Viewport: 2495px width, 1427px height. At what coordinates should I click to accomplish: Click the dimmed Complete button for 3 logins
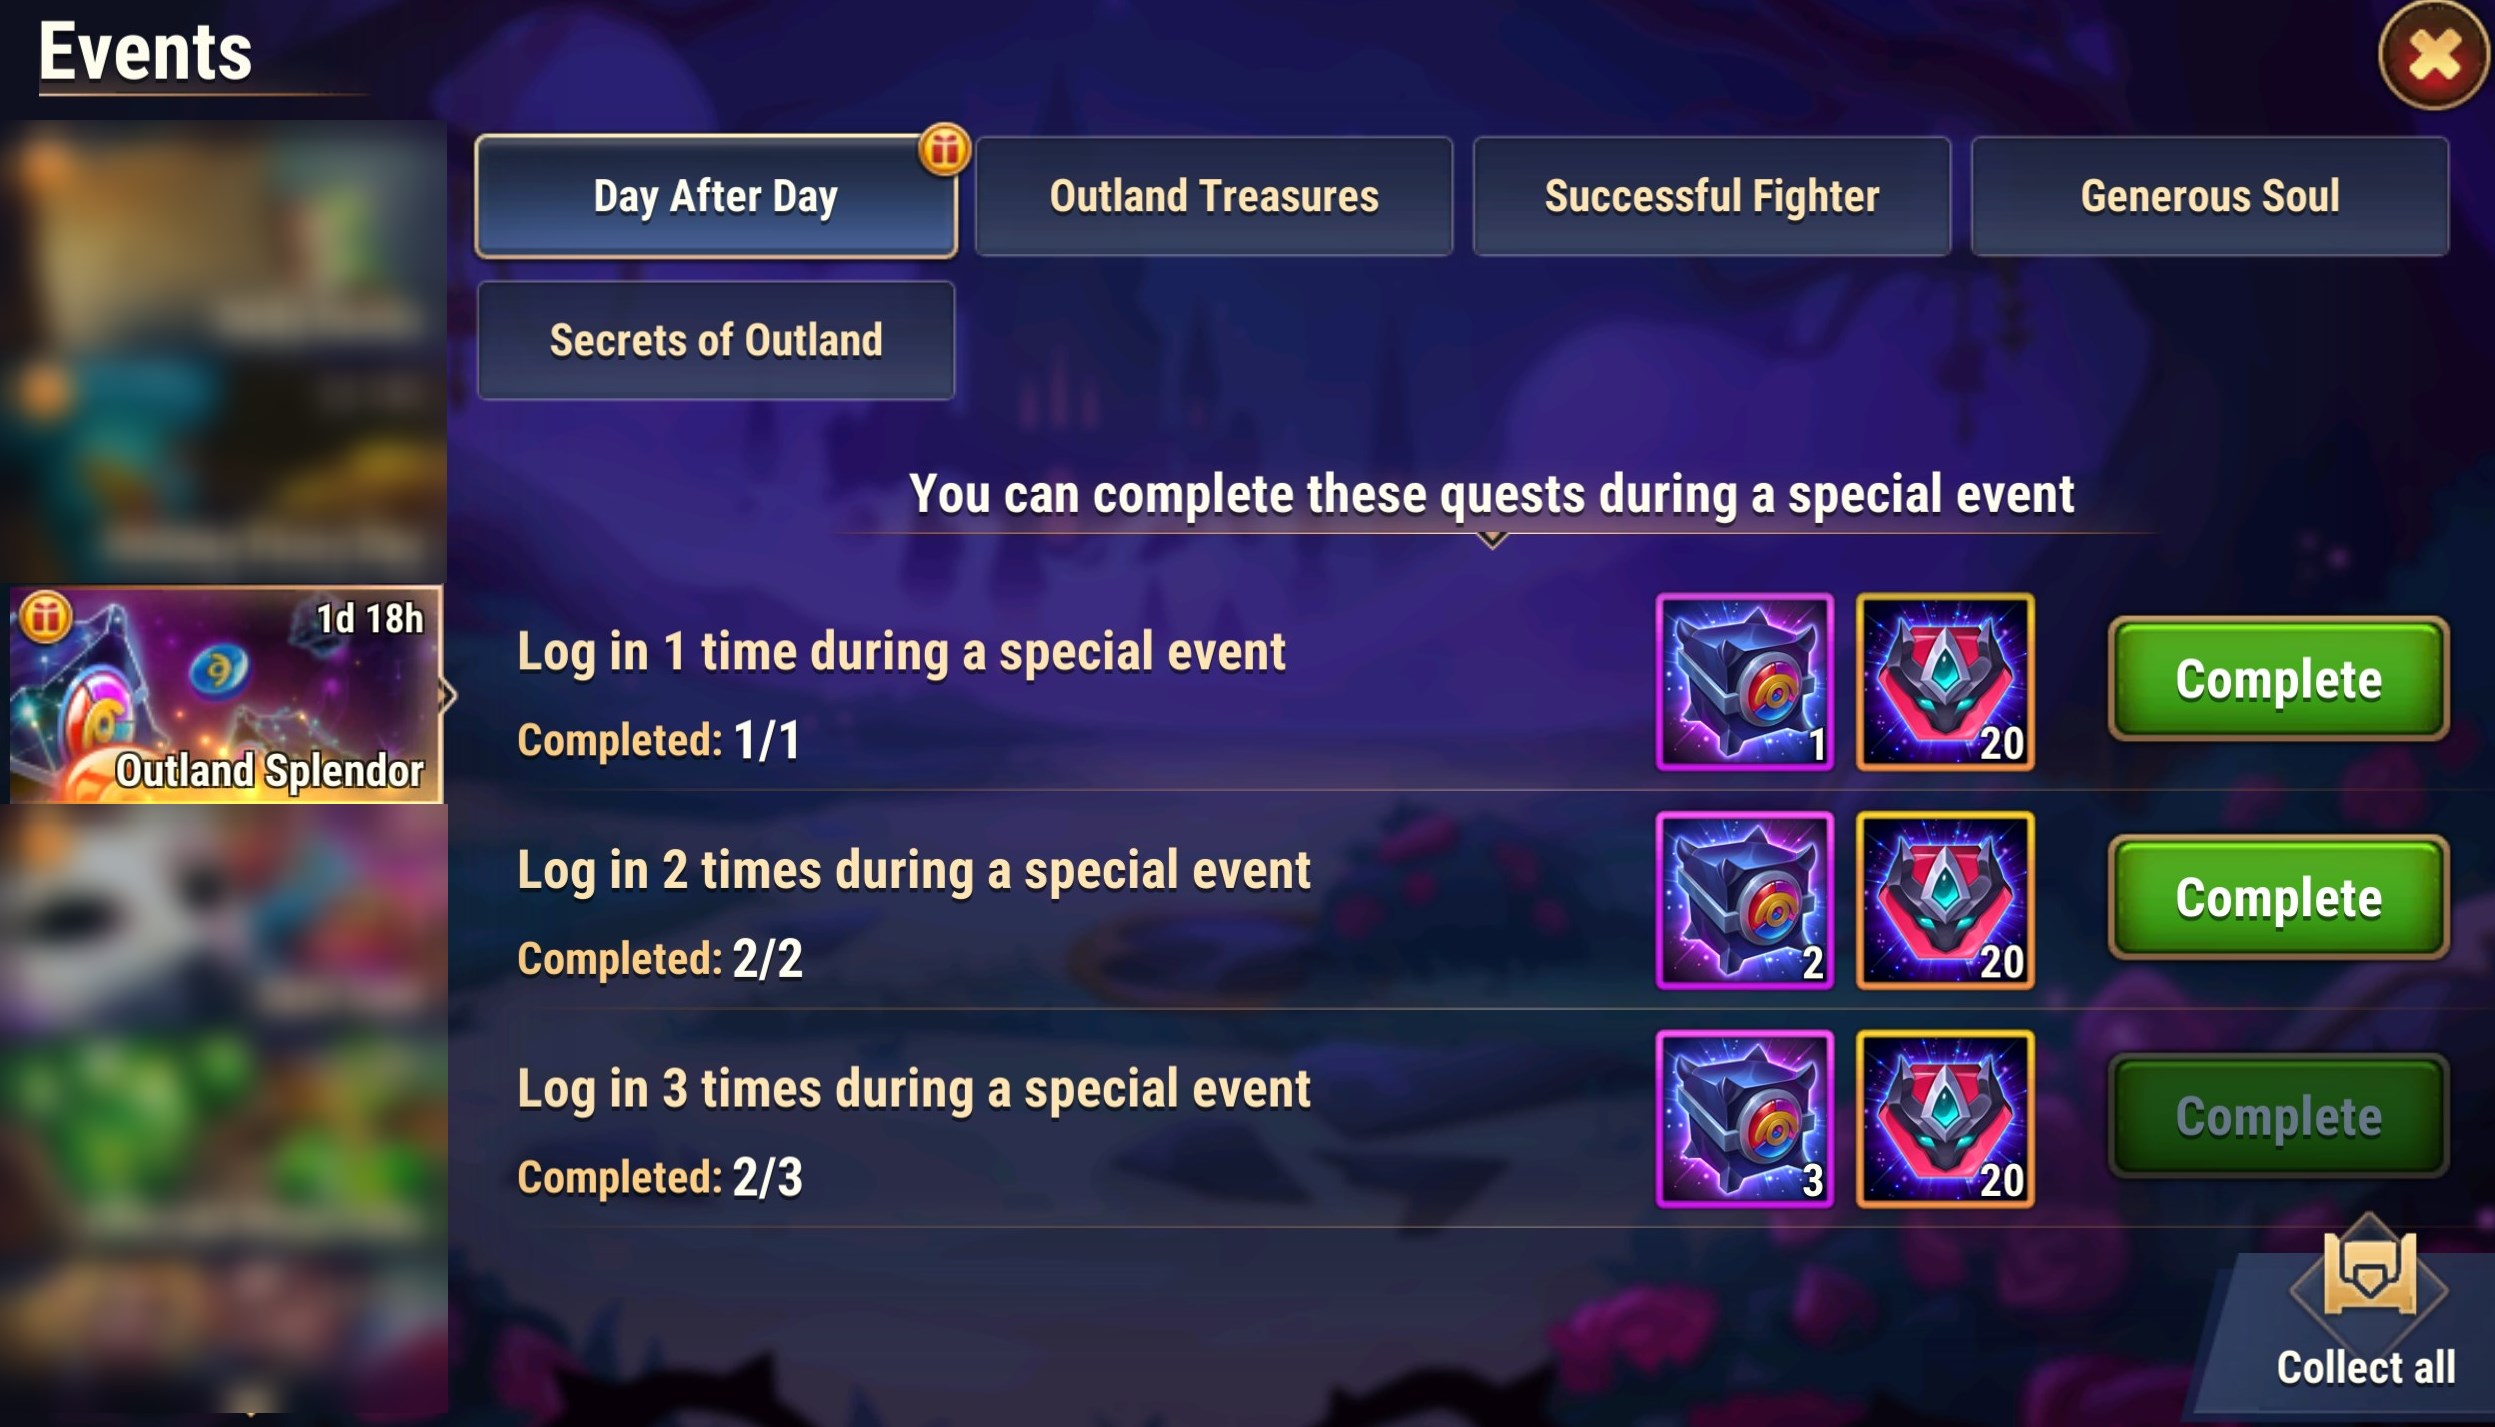(x=2278, y=1116)
